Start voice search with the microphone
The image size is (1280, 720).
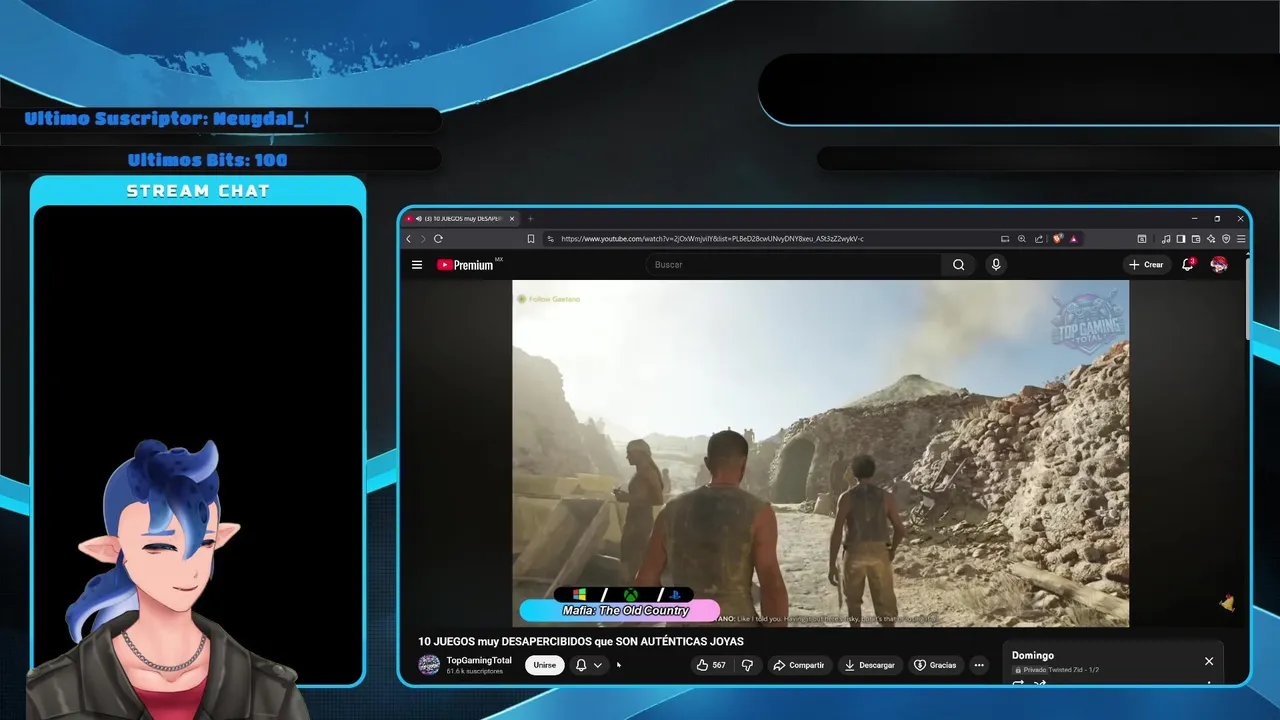click(x=995, y=265)
